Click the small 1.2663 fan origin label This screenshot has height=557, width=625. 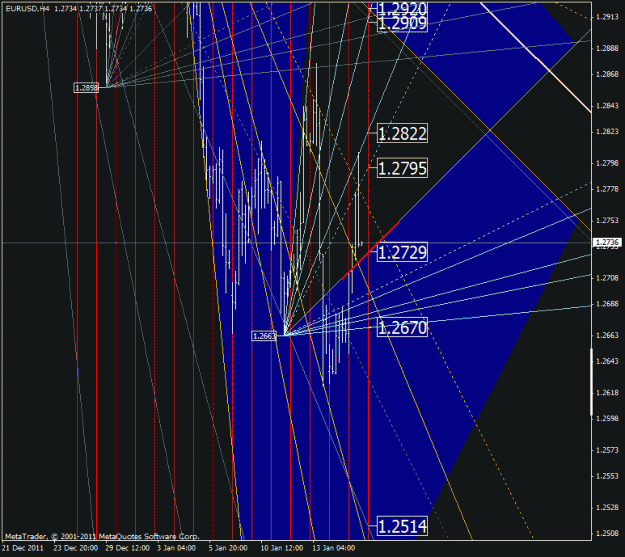coord(264,336)
